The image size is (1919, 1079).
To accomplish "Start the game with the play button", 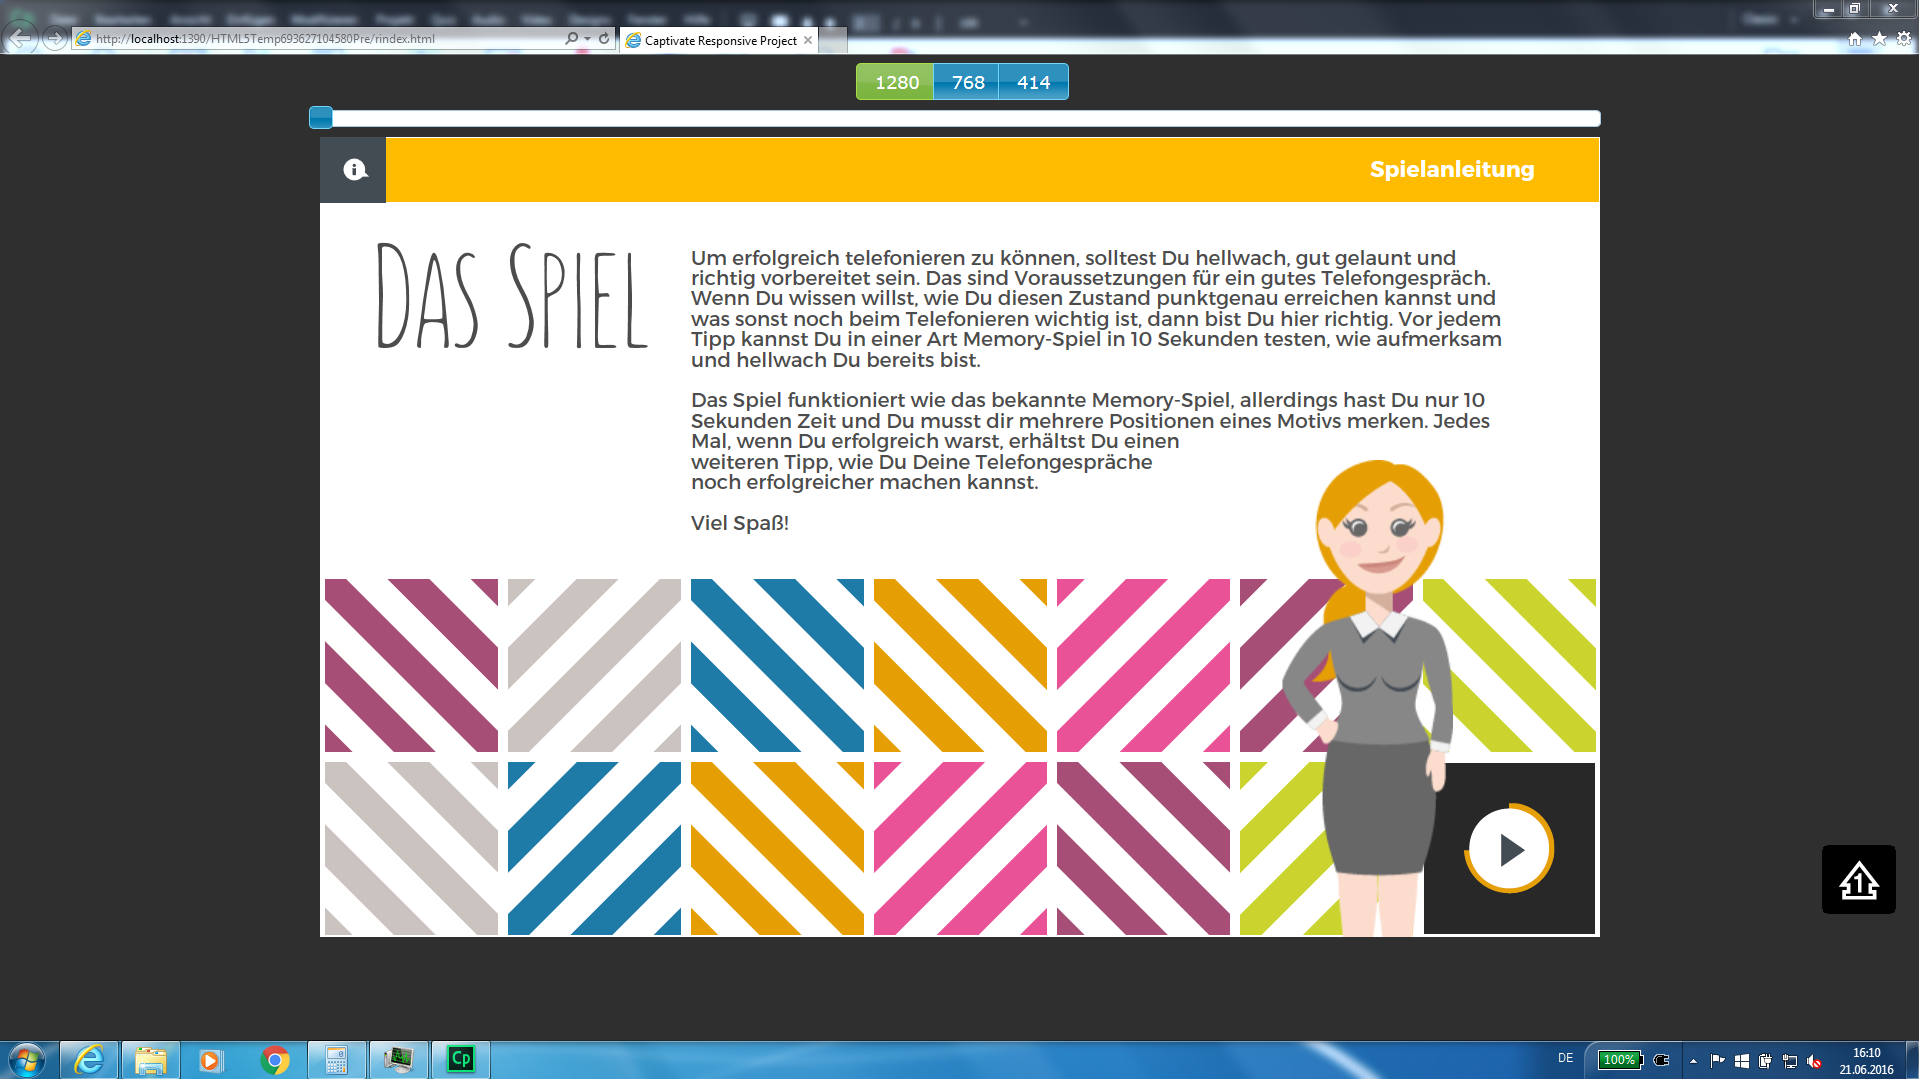I will click(x=1509, y=849).
